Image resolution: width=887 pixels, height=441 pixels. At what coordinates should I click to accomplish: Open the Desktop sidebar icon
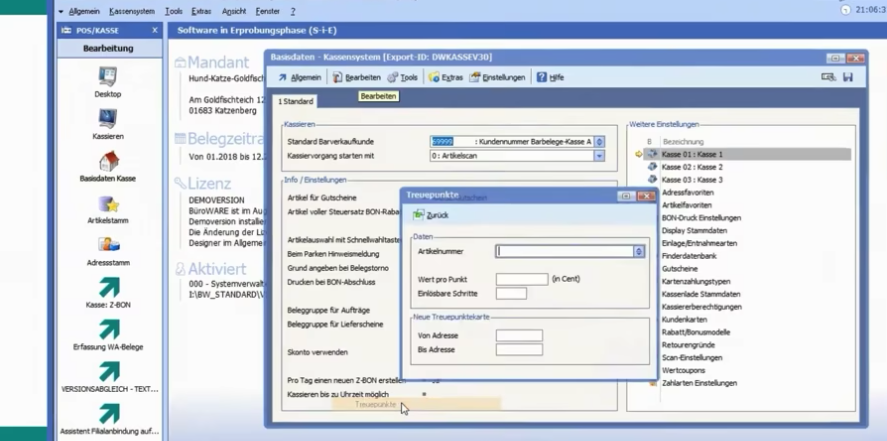point(108,76)
